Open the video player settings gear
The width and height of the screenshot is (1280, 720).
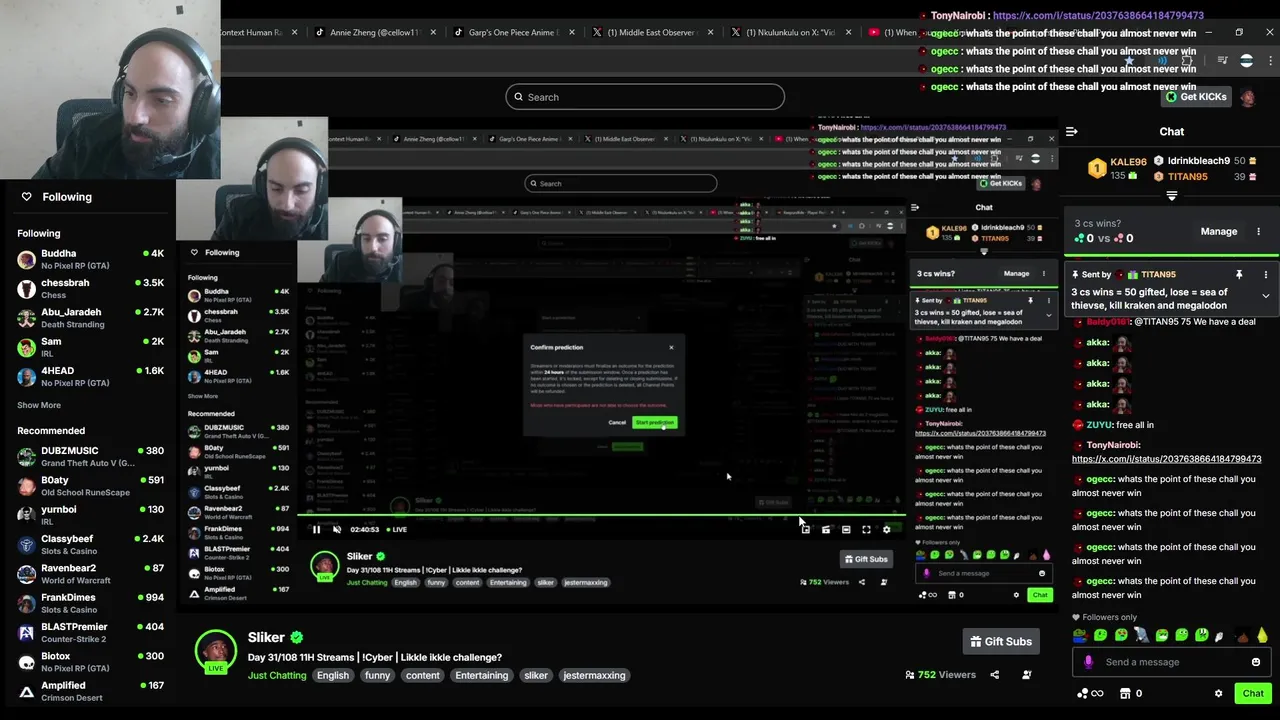(x=886, y=529)
